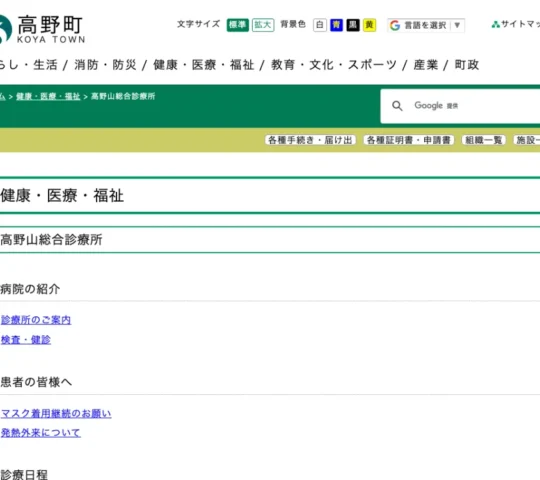The height and width of the screenshot is (480, 540).
Task: Open the 消防・防災 menu
Action: pyautogui.click(x=105, y=65)
